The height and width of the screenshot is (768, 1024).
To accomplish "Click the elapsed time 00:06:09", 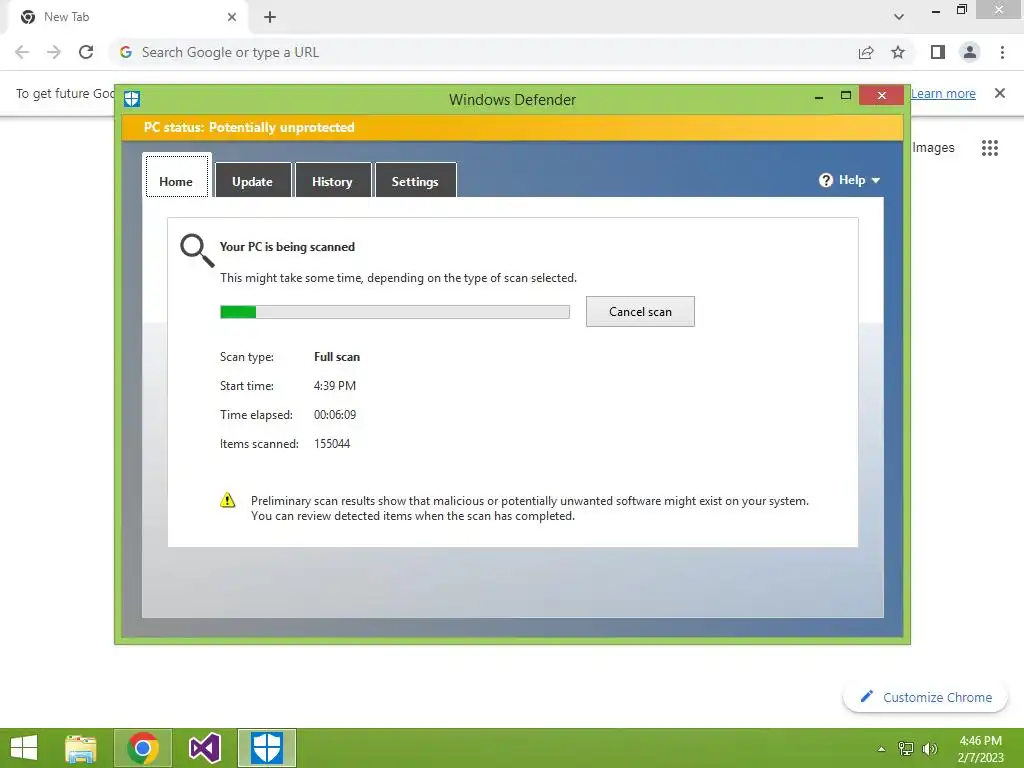I will tap(335, 415).
